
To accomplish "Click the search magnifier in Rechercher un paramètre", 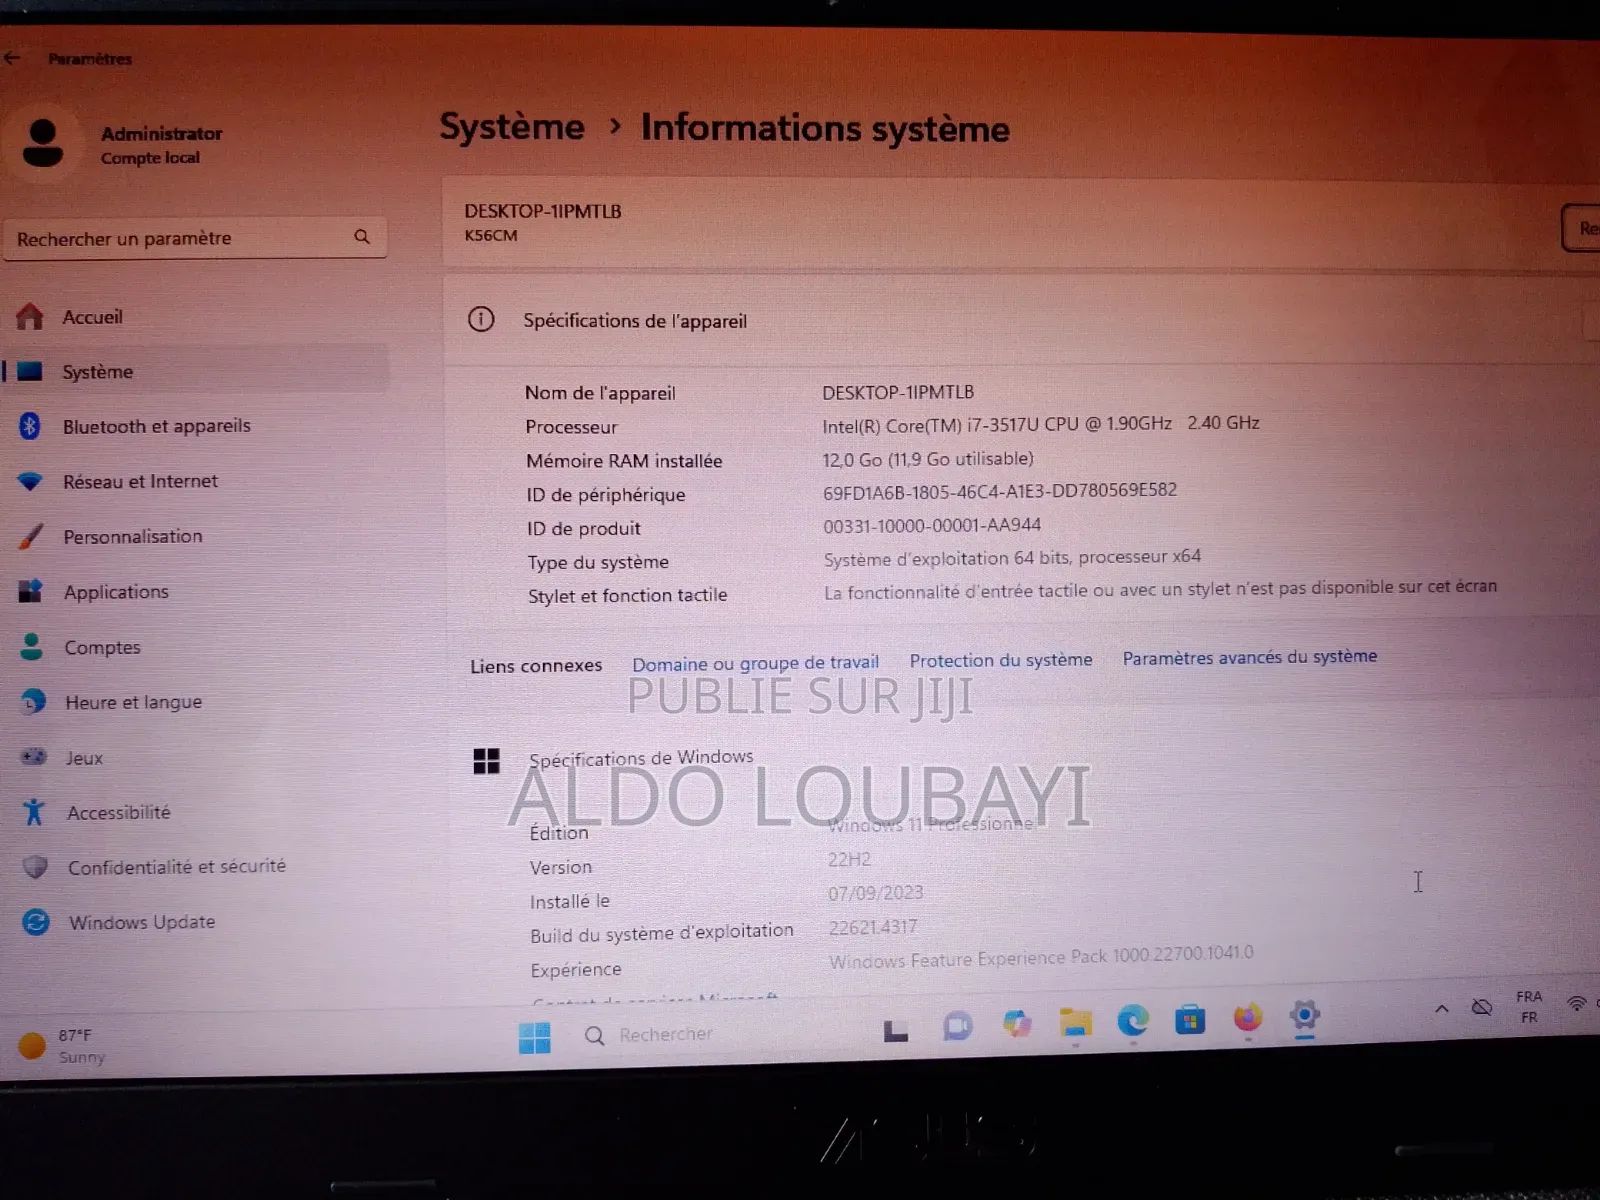I will [x=362, y=237].
